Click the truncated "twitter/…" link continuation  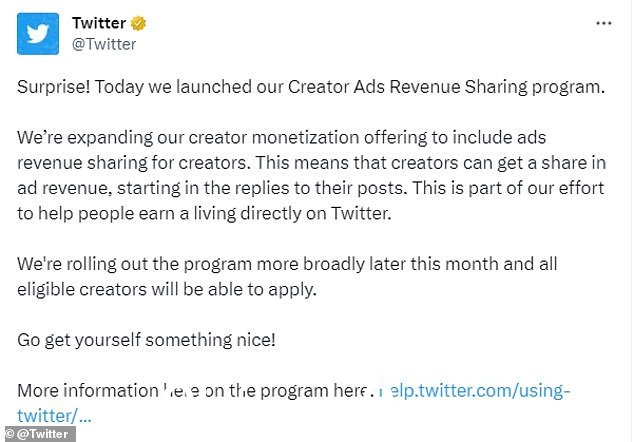coord(54,416)
